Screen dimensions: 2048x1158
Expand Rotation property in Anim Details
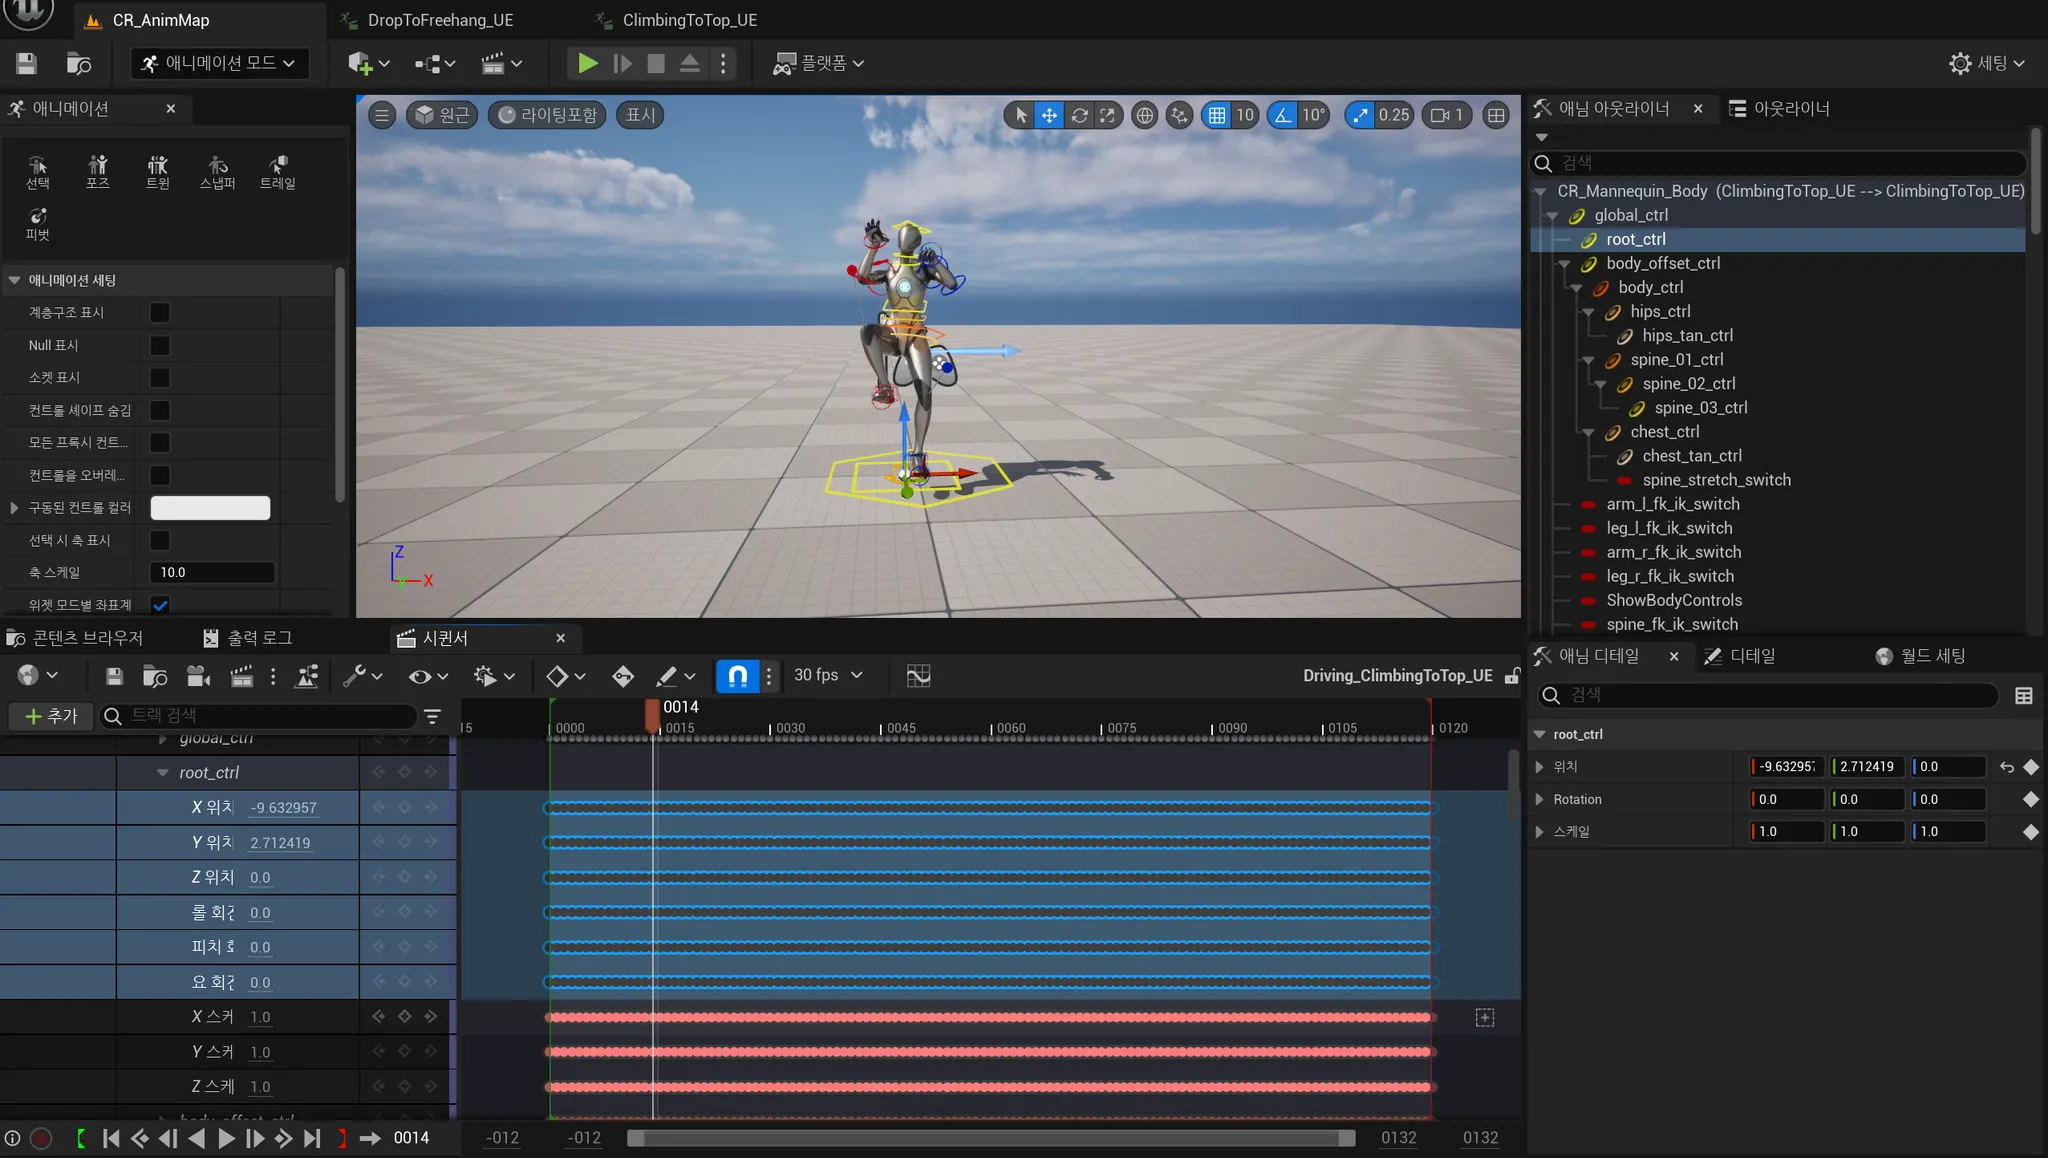(1540, 799)
